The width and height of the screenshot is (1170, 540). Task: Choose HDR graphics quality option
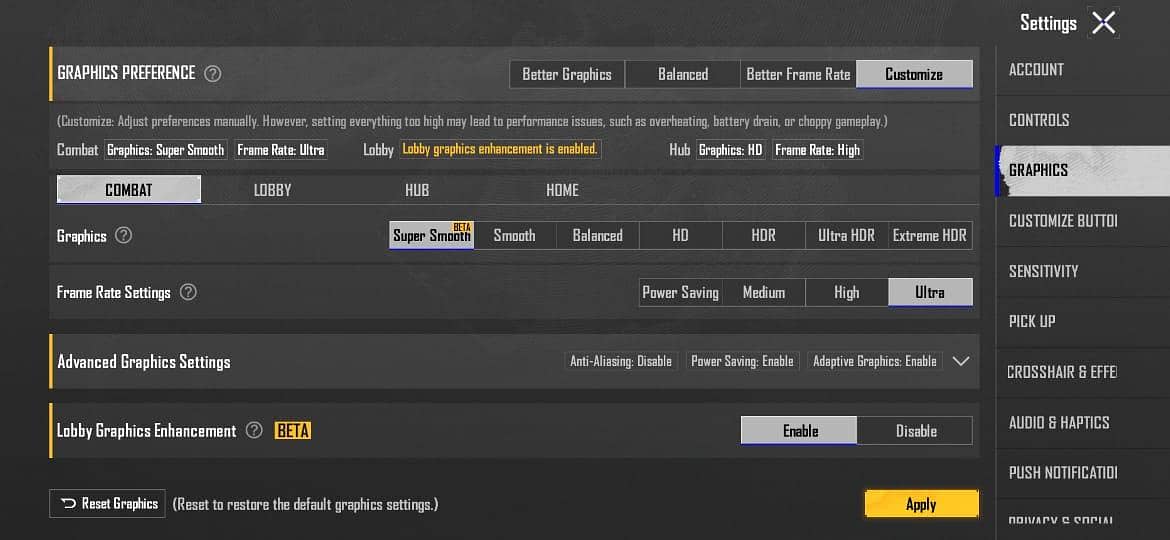coord(763,236)
